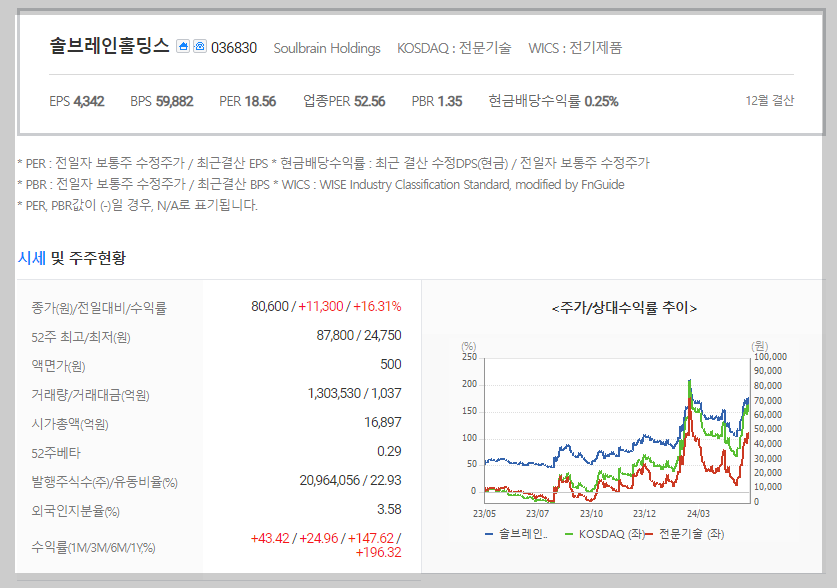Click 외국인지분율(%) row label
Screen dimensions: 837x588
click(x=75, y=511)
